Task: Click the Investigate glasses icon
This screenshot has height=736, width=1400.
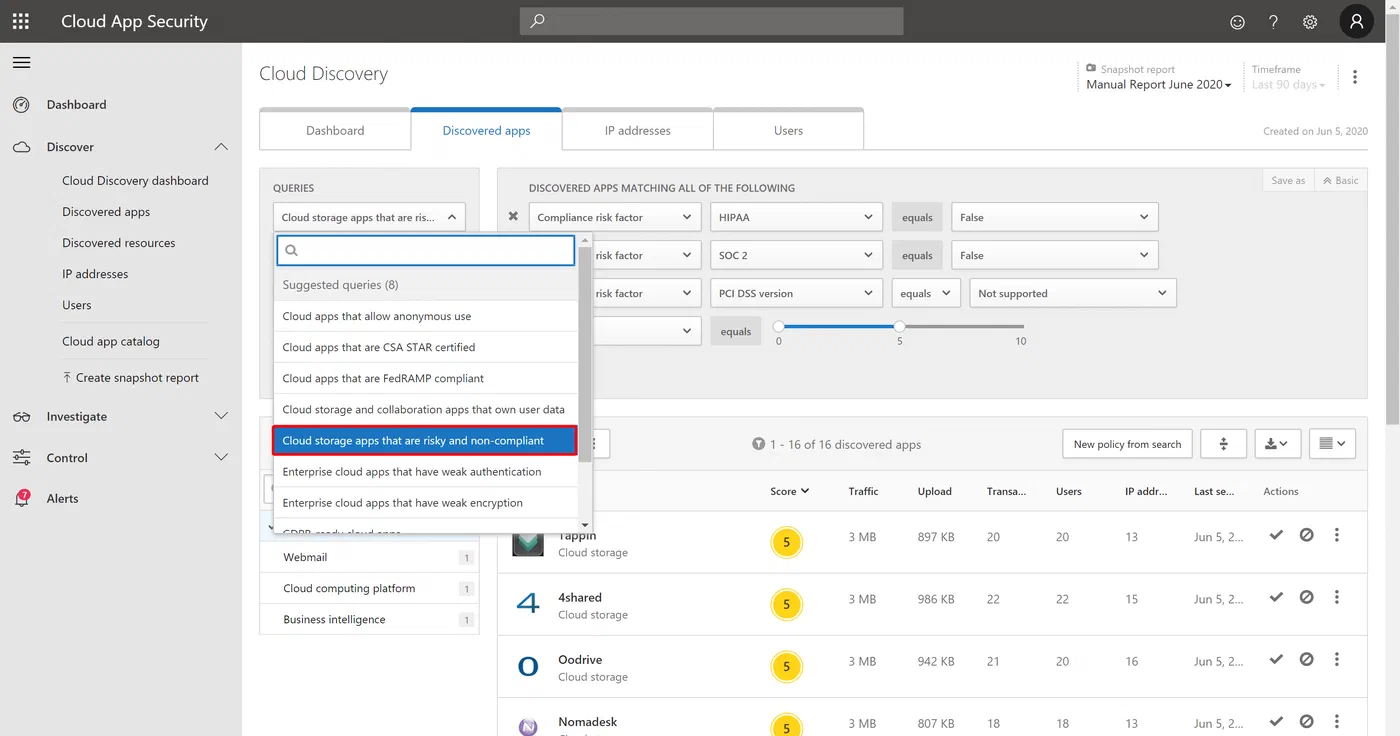Action: coord(21,417)
